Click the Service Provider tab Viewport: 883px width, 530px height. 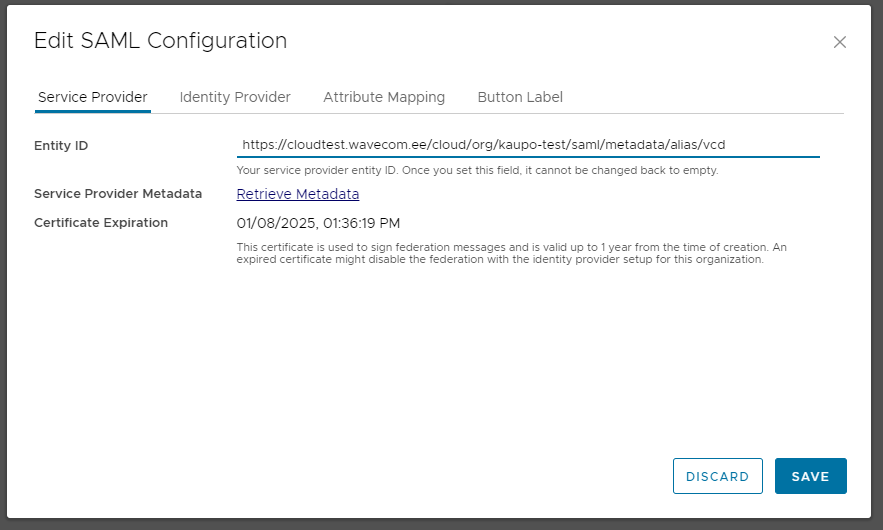pos(92,97)
